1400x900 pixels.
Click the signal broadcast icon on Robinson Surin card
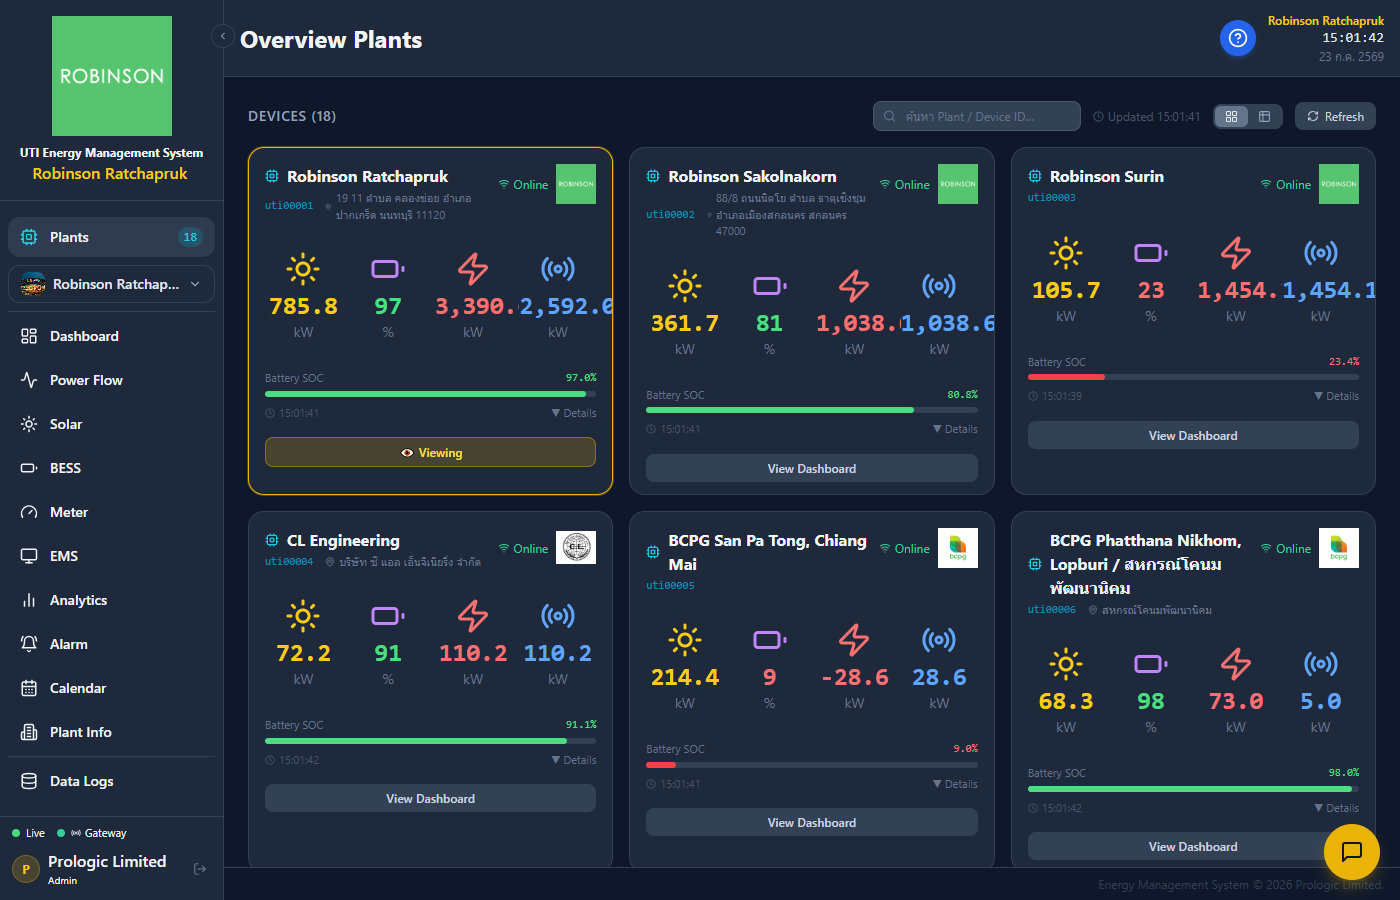click(1321, 253)
